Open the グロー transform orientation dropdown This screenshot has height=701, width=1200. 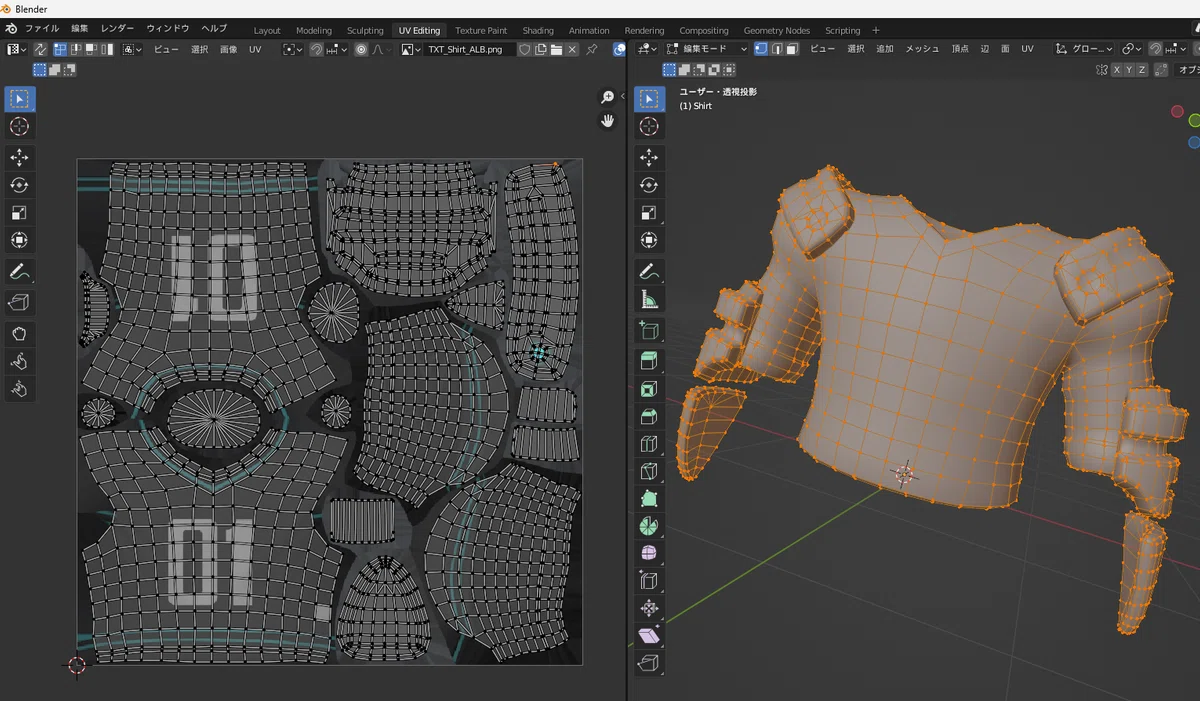tap(1084, 48)
